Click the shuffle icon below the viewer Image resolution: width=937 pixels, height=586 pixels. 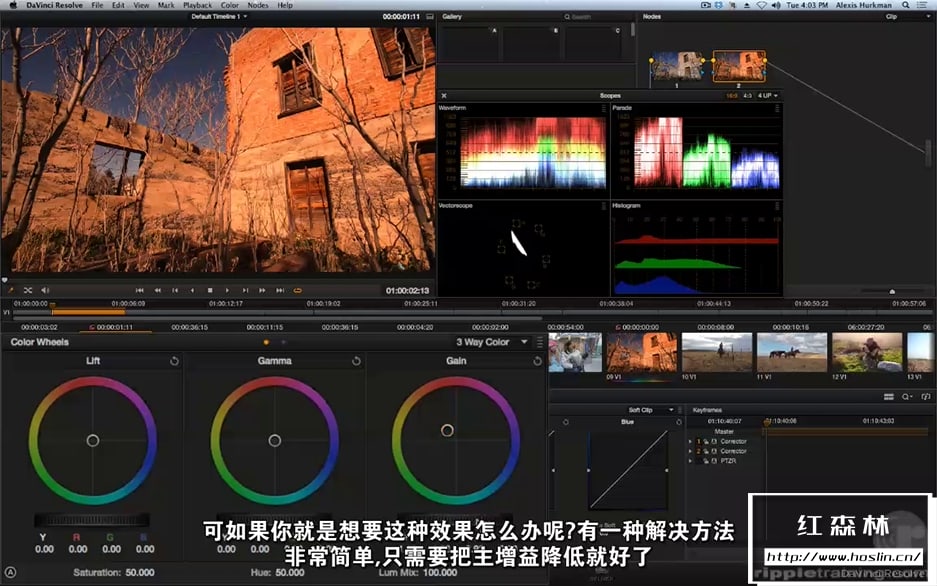pos(27,290)
